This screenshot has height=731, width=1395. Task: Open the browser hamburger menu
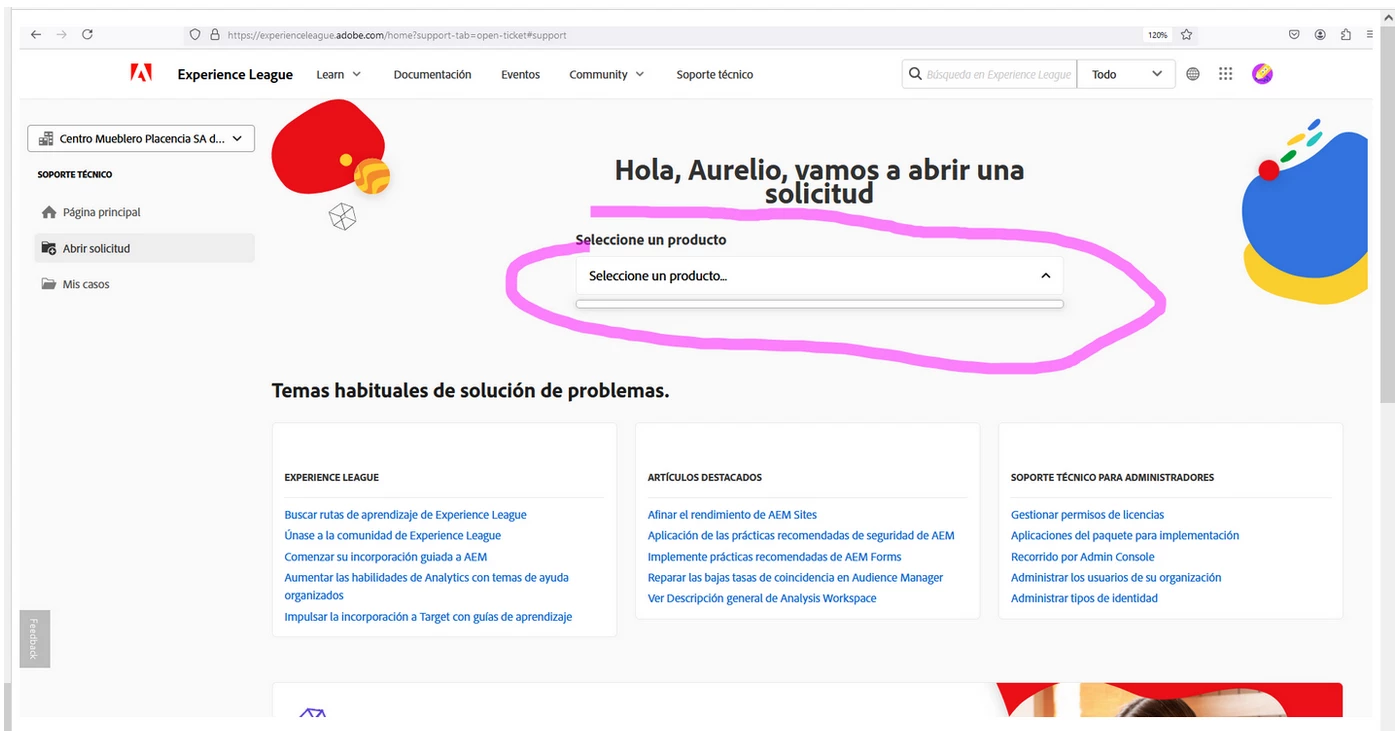point(1370,34)
